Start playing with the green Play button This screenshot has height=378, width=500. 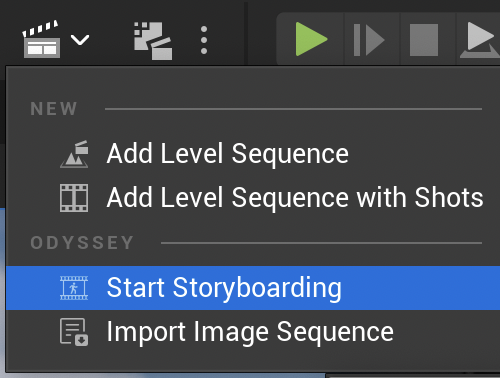[311, 39]
